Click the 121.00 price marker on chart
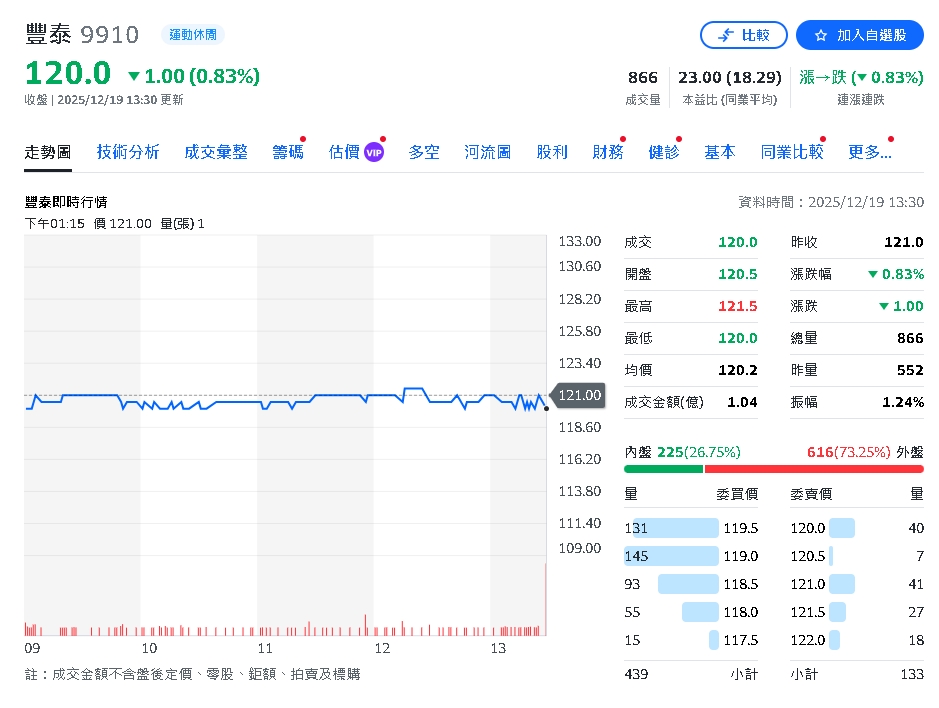 (579, 395)
